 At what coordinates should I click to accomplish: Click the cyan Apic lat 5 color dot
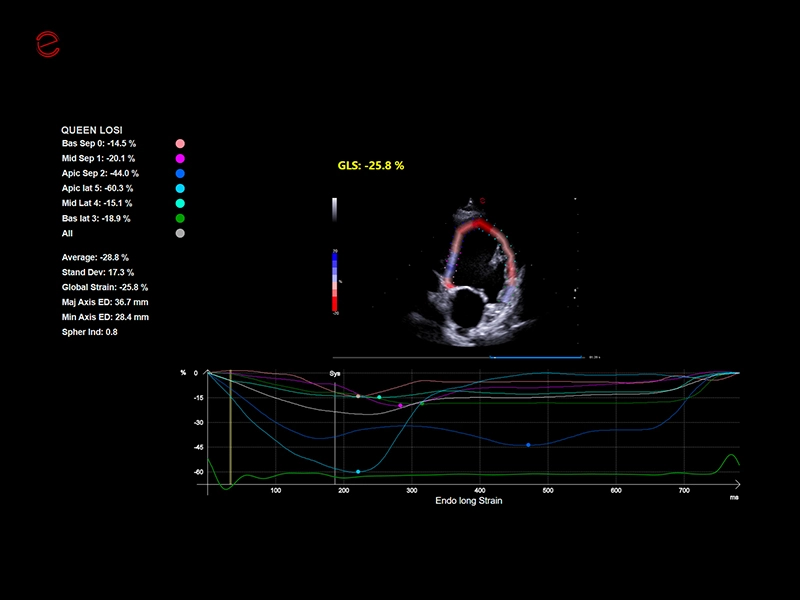(x=180, y=189)
